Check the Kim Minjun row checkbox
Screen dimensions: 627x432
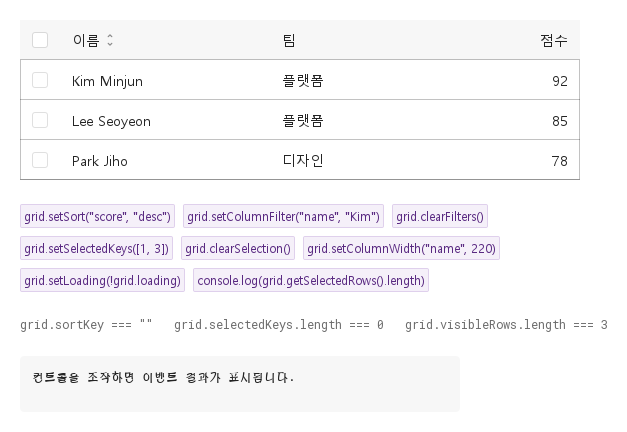[x=40, y=80]
